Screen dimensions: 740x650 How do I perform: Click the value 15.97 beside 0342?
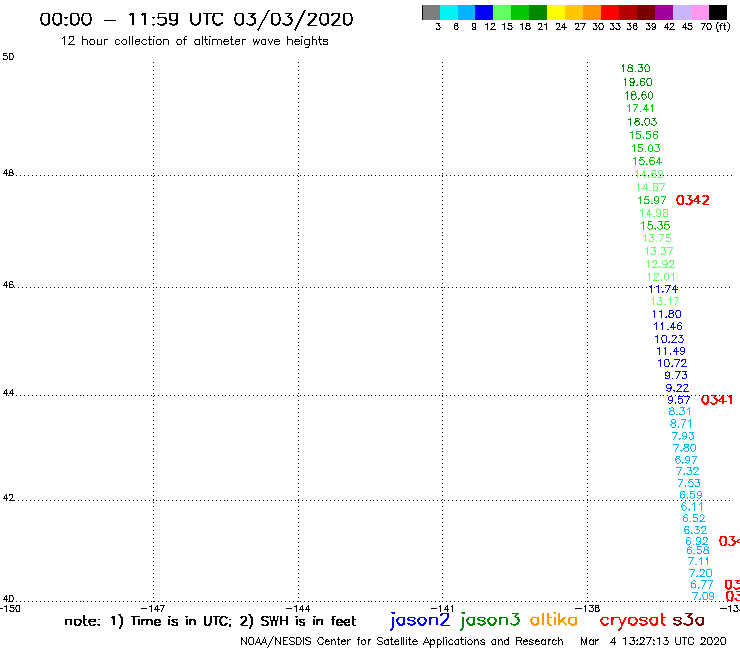[652, 201]
